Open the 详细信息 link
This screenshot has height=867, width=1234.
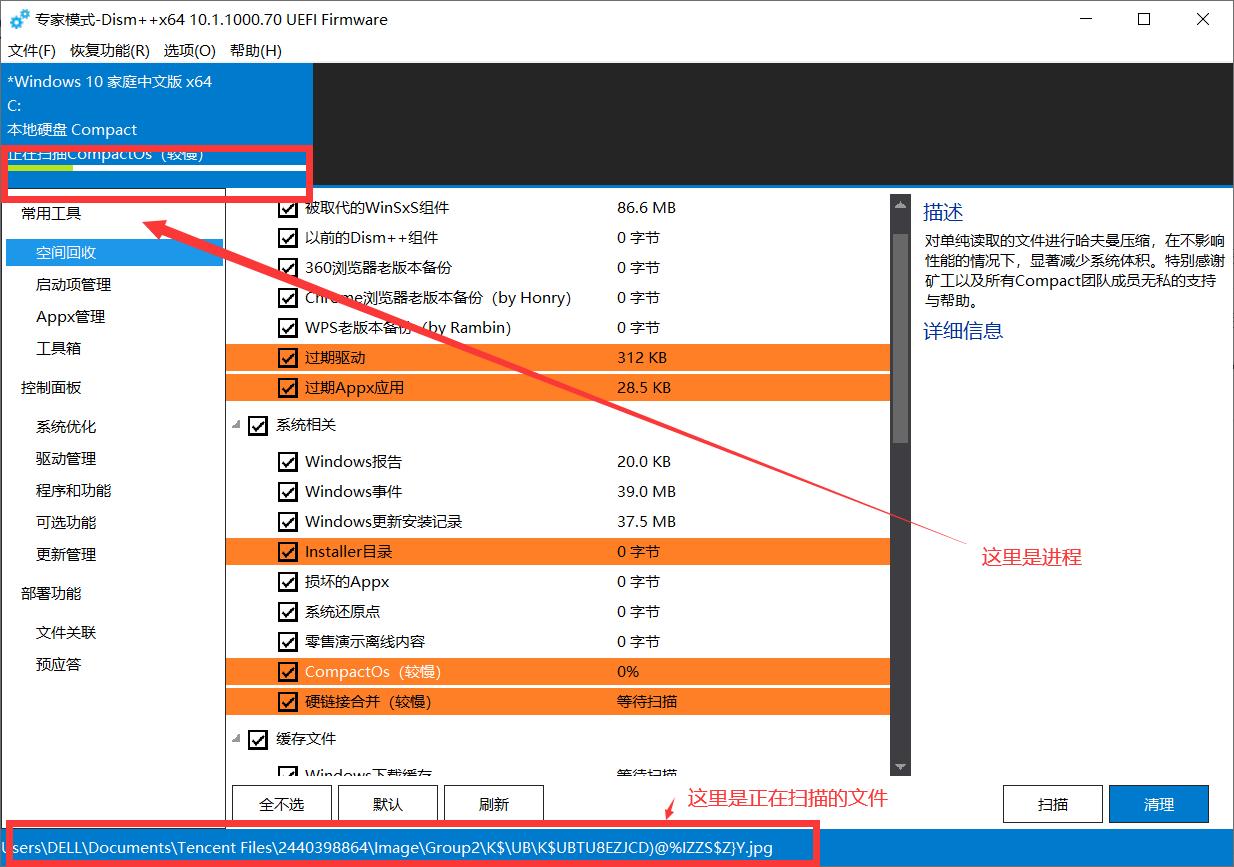962,331
